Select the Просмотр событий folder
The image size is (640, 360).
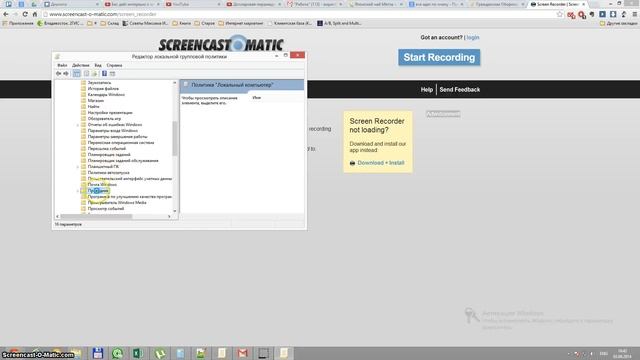106,209
